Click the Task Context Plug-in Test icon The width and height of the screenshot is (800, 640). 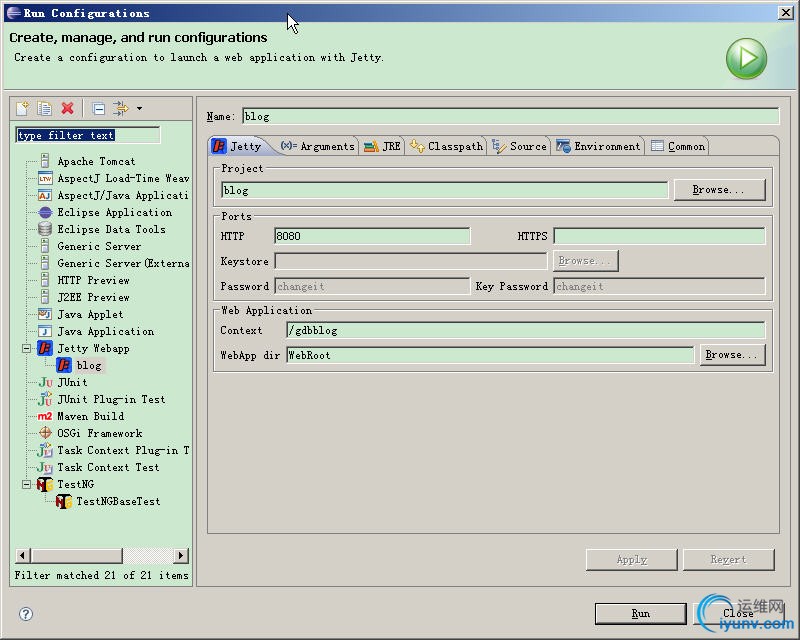tap(45, 450)
